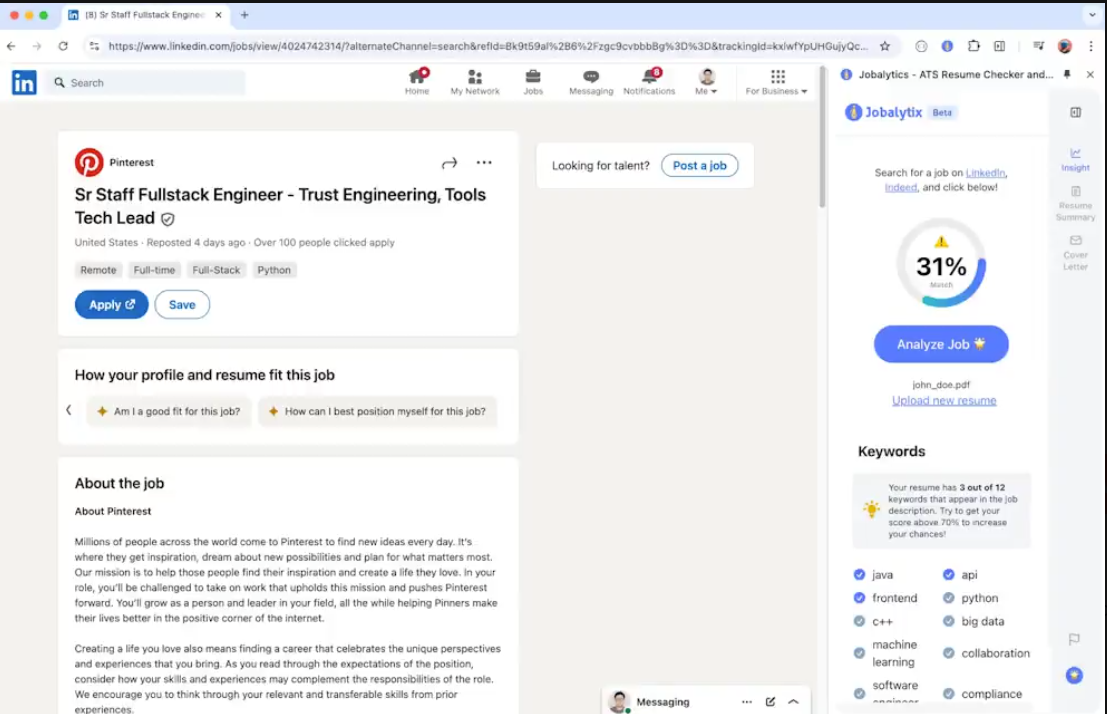Open the browser profile avatar
The height and width of the screenshot is (714, 1107).
tap(1065, 46)
